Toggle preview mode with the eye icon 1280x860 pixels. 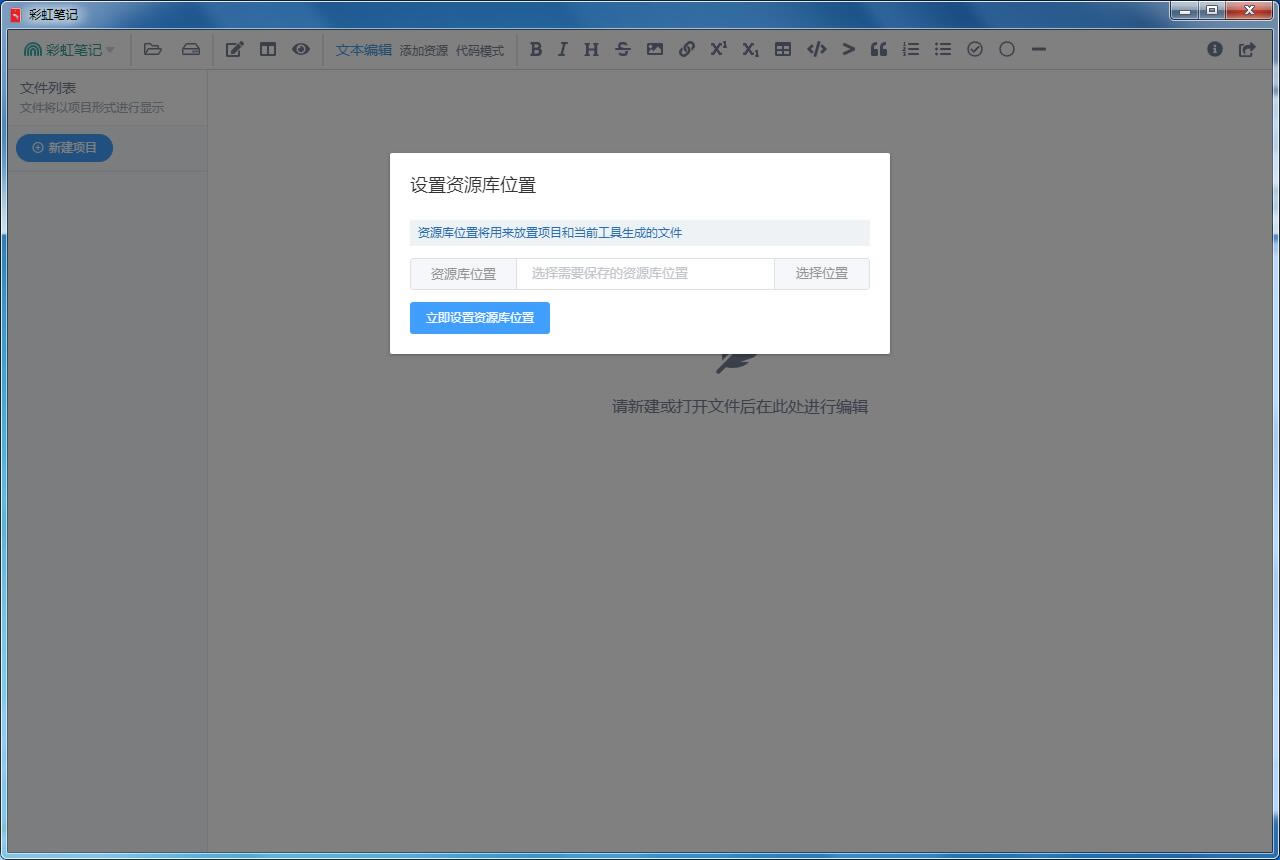[x=301, y=49]
